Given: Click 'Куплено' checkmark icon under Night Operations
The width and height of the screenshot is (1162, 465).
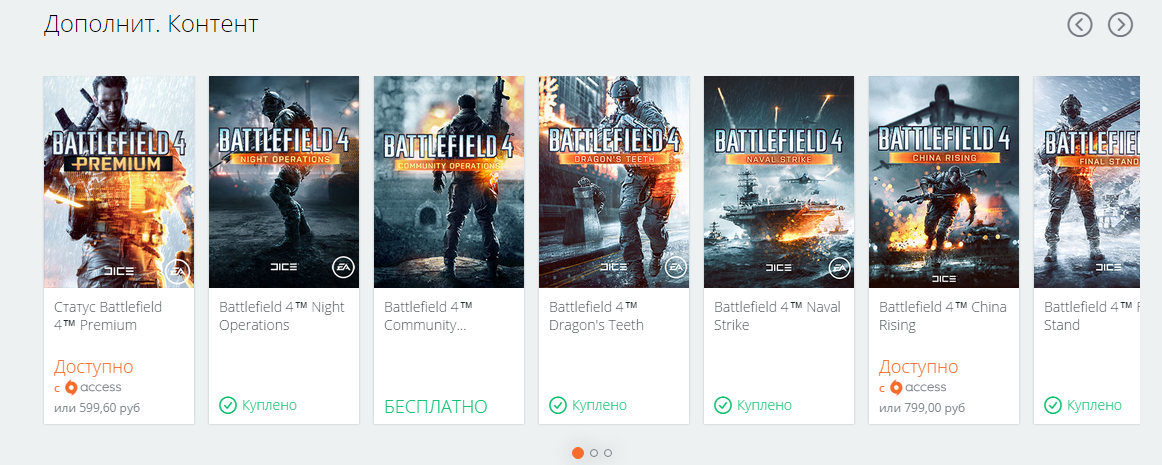Looking at the screenshot, I should point(228,405).
